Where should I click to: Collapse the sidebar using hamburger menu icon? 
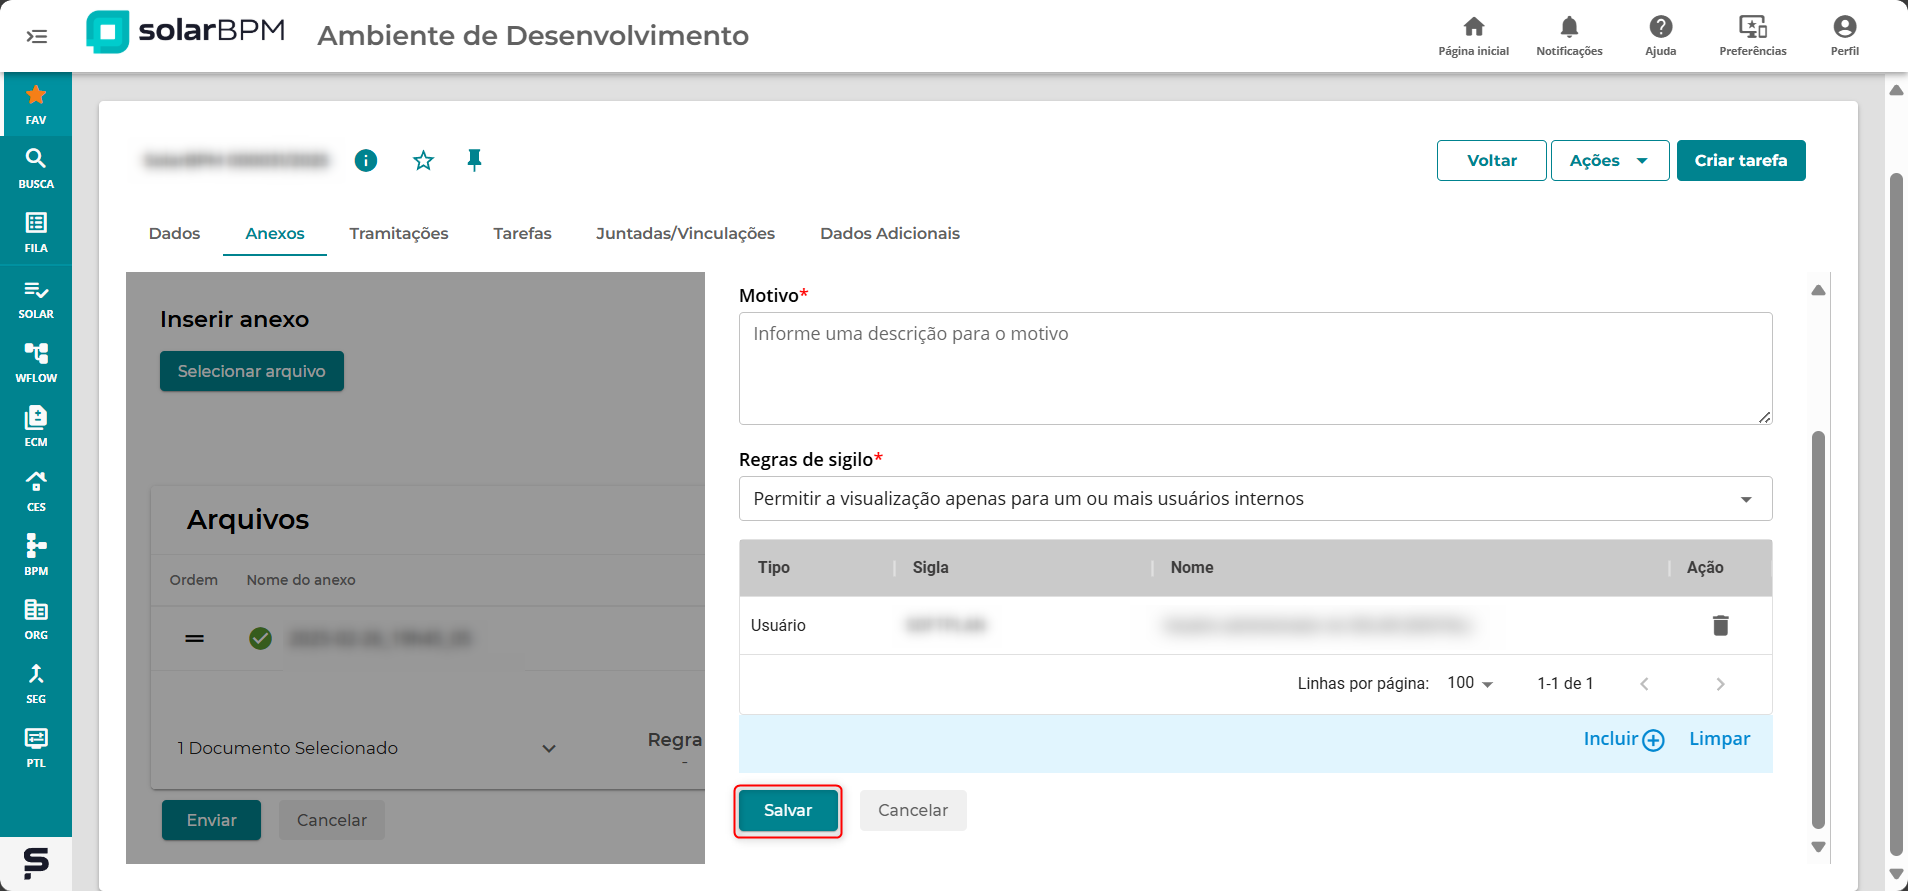pos(37,37)
